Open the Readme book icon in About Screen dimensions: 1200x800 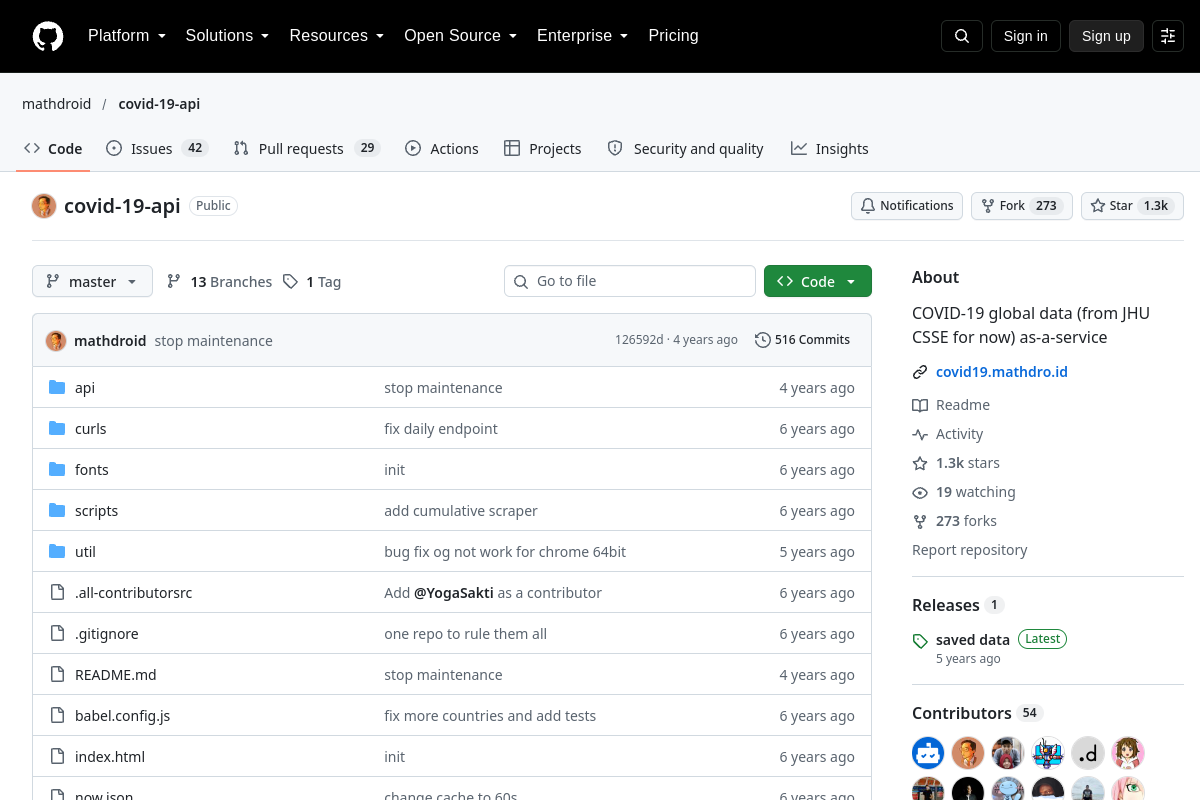[920, 405]
